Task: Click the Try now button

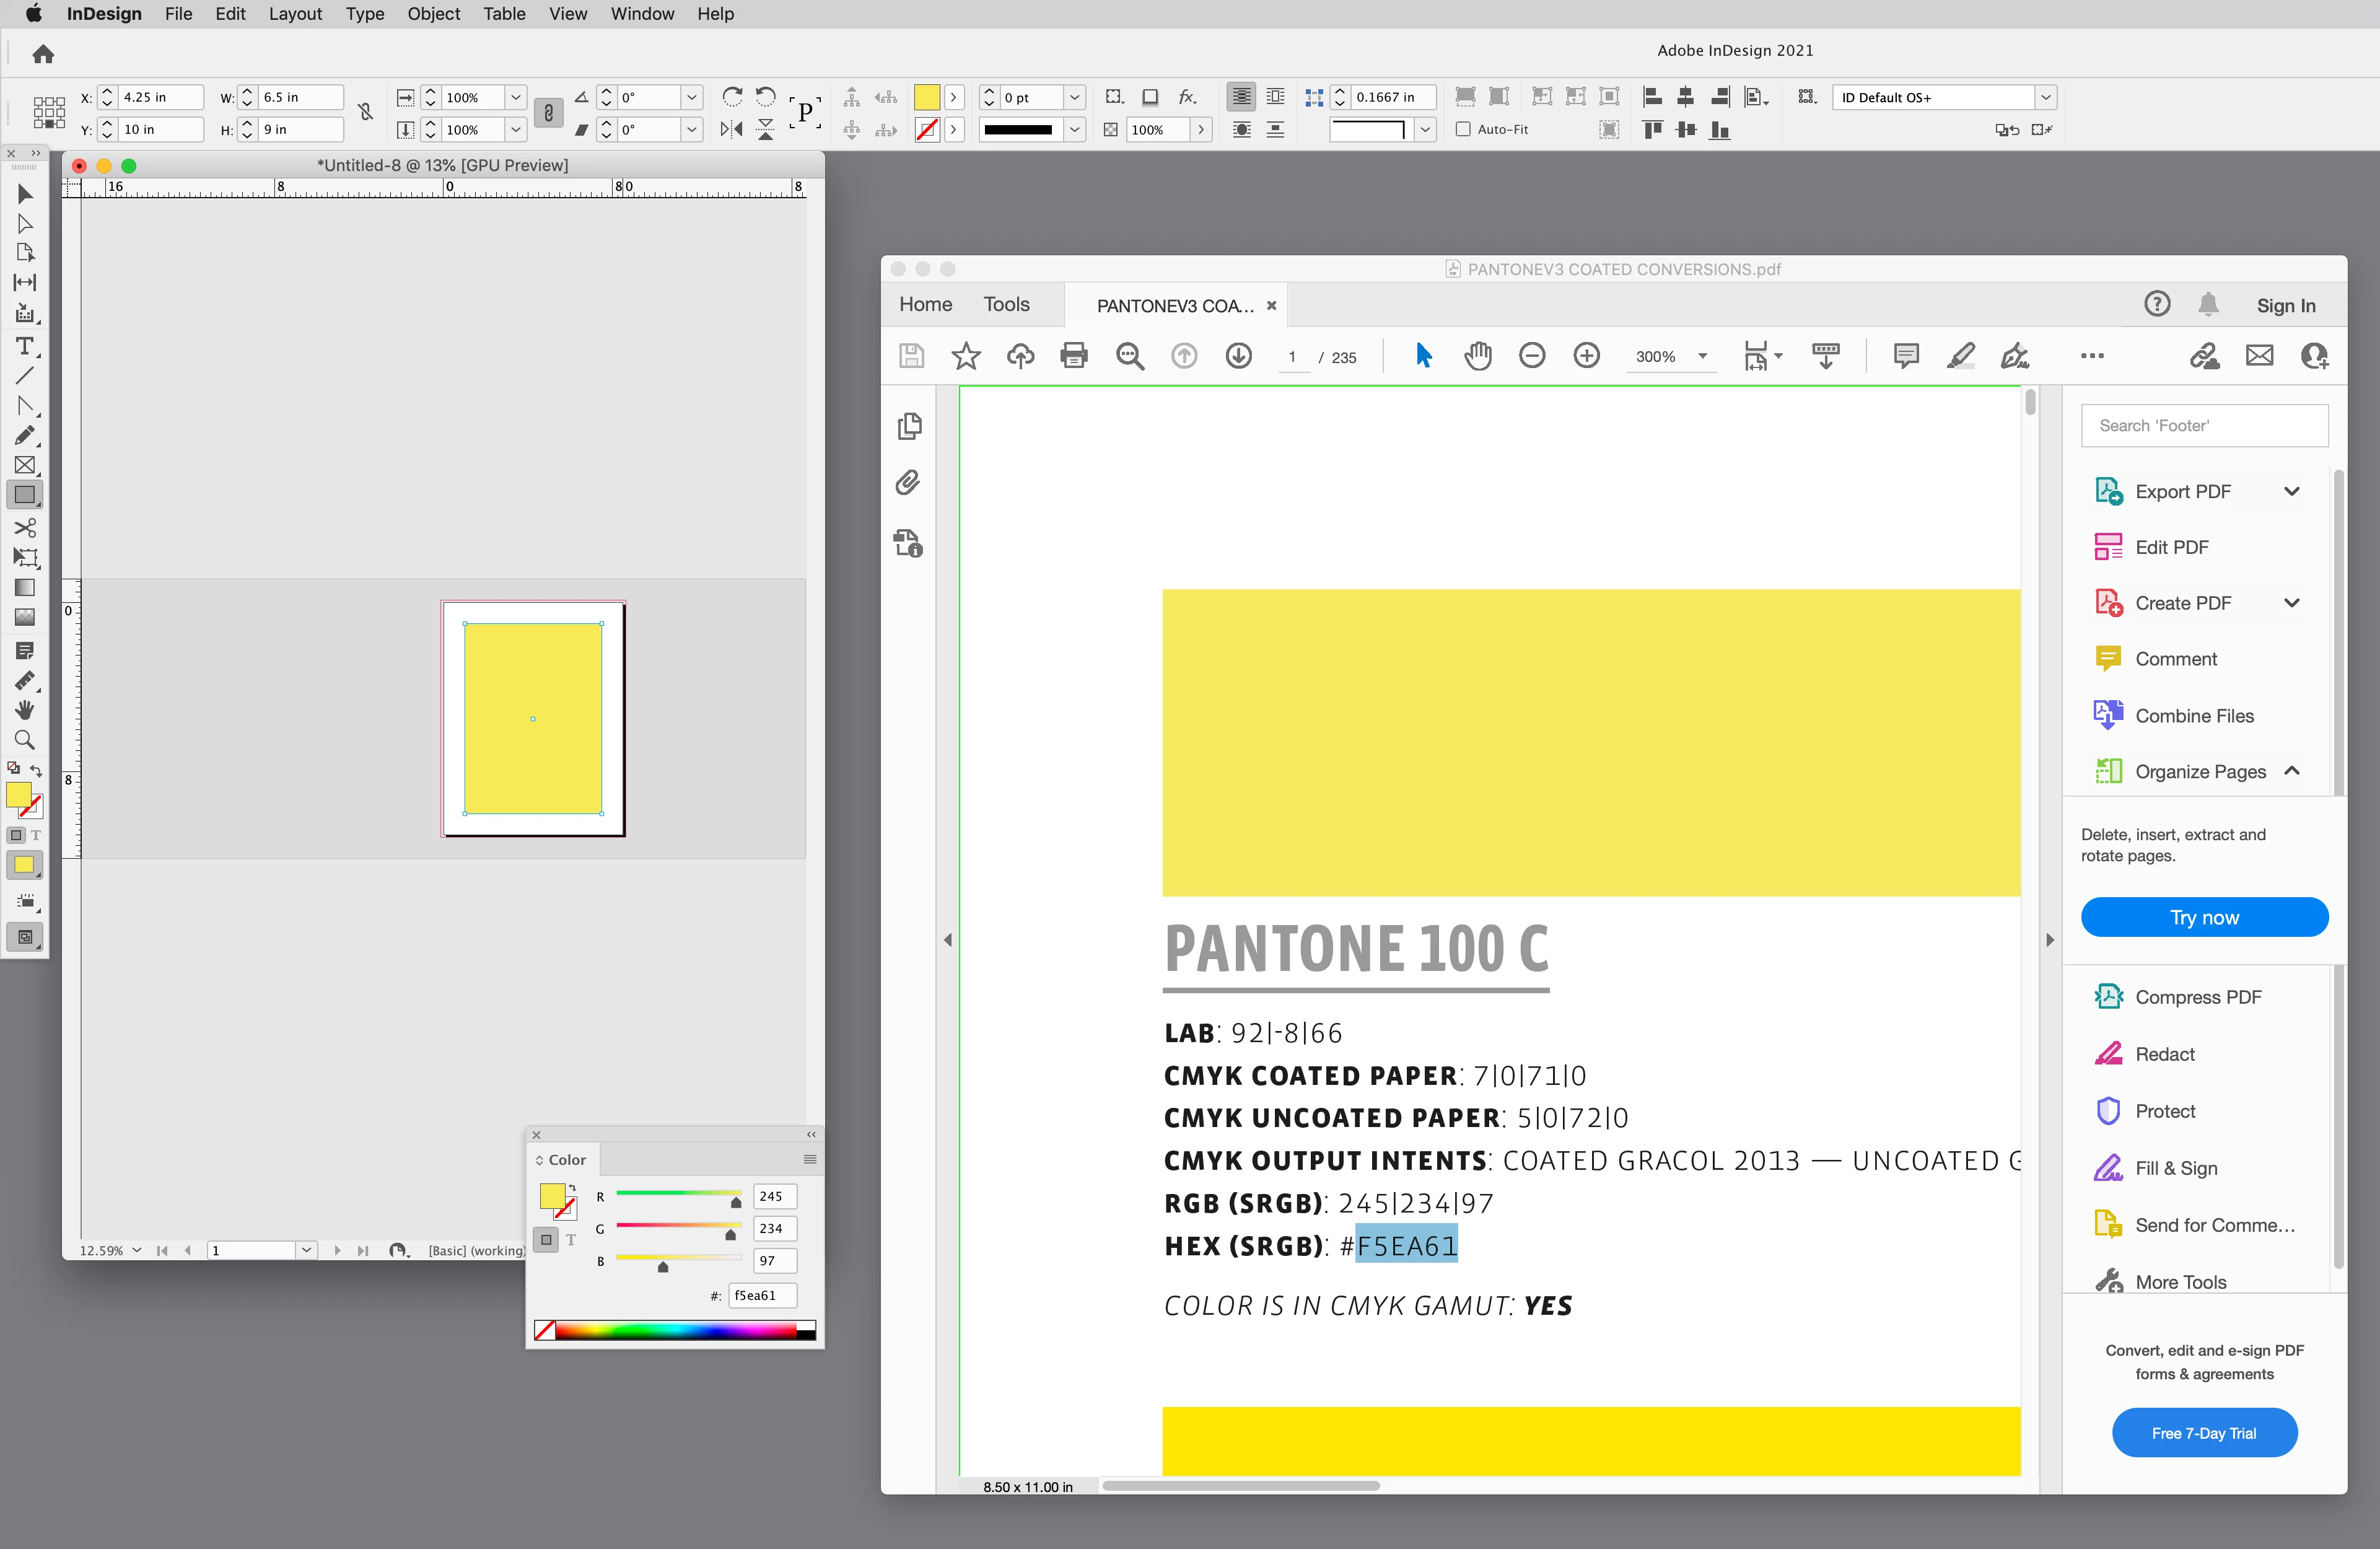Action: coord(2204,917)
